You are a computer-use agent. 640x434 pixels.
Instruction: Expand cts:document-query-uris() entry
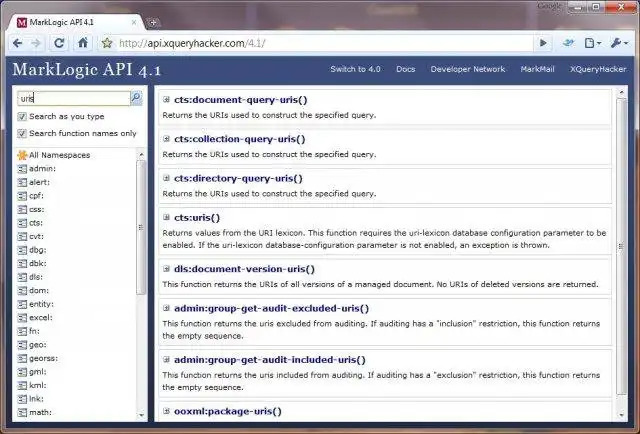tap(166, 99)
